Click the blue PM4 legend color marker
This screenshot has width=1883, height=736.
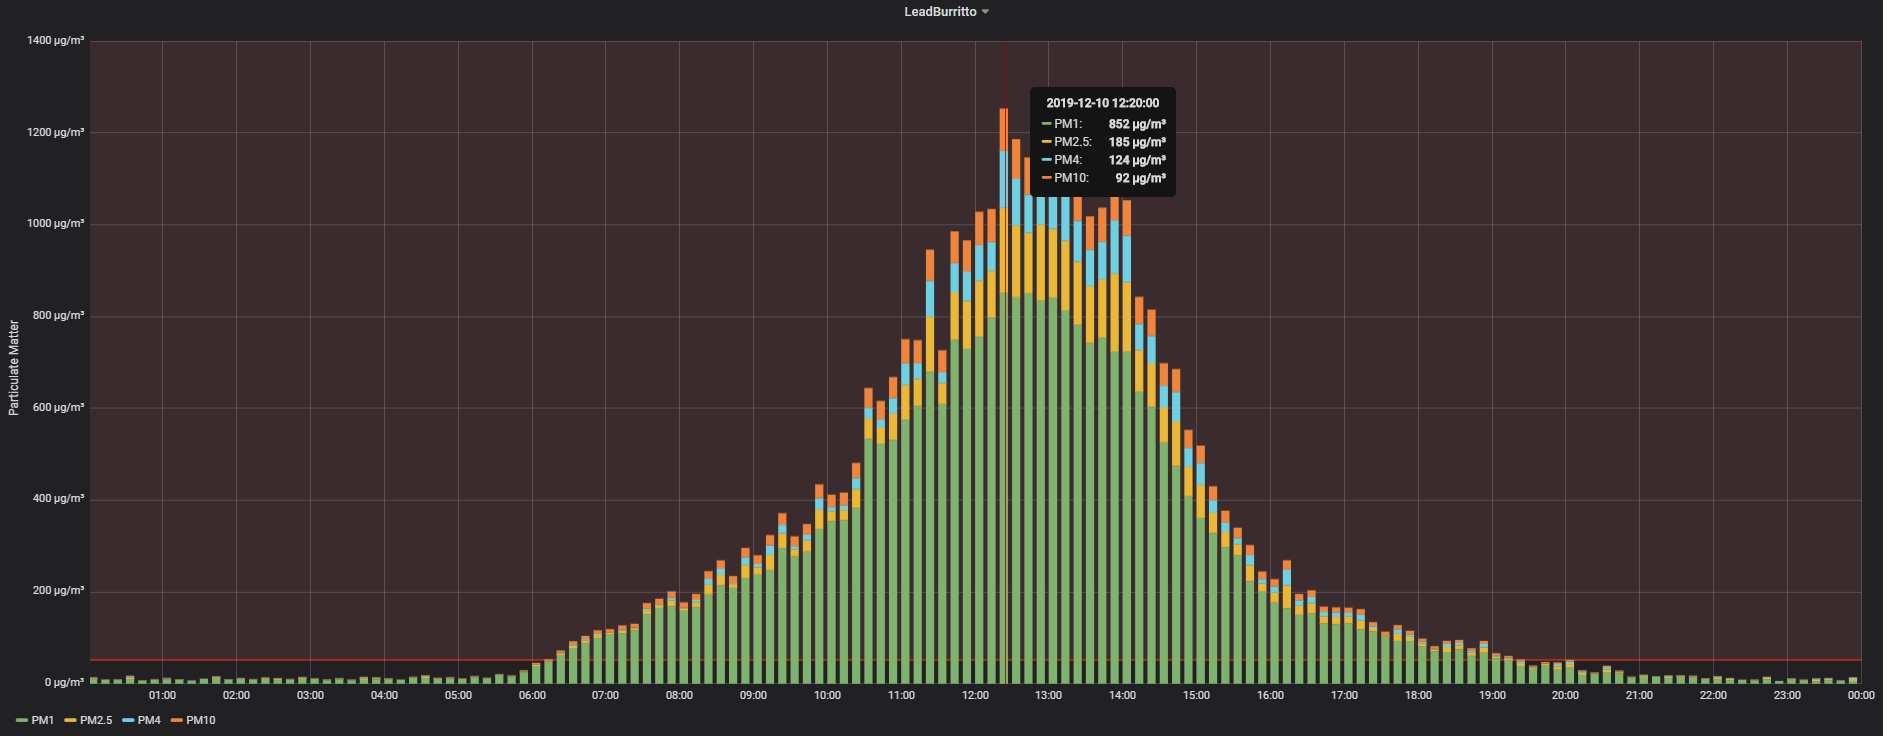(x=128, y=720)
